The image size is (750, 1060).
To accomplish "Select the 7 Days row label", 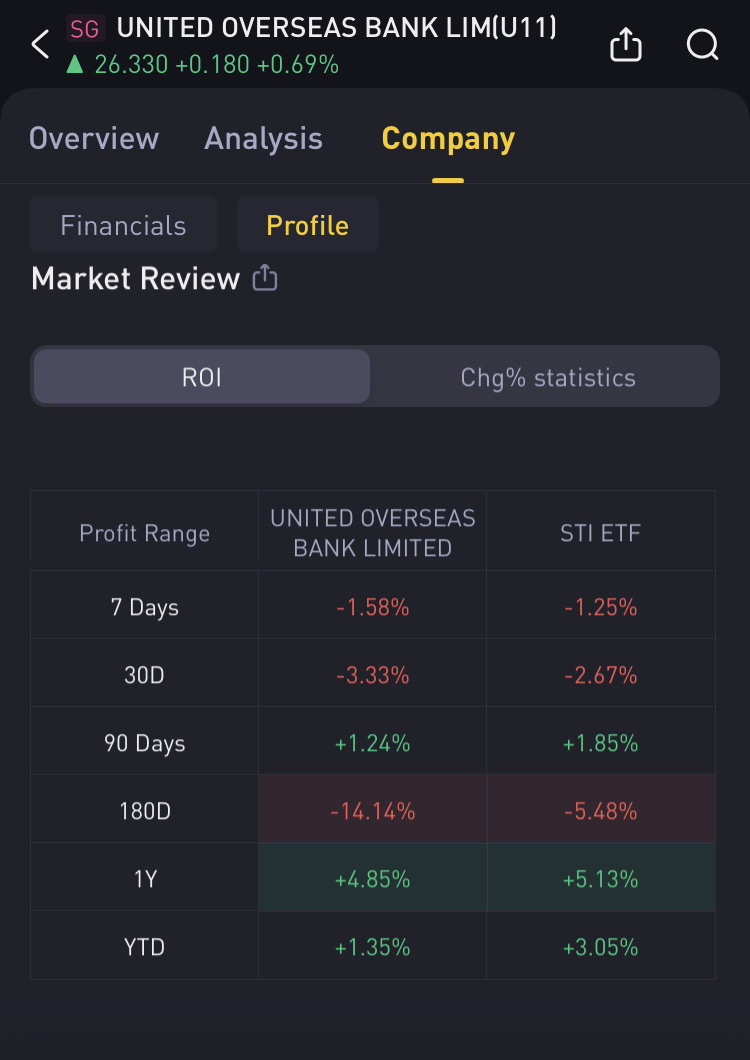I will tap(144, 607).
